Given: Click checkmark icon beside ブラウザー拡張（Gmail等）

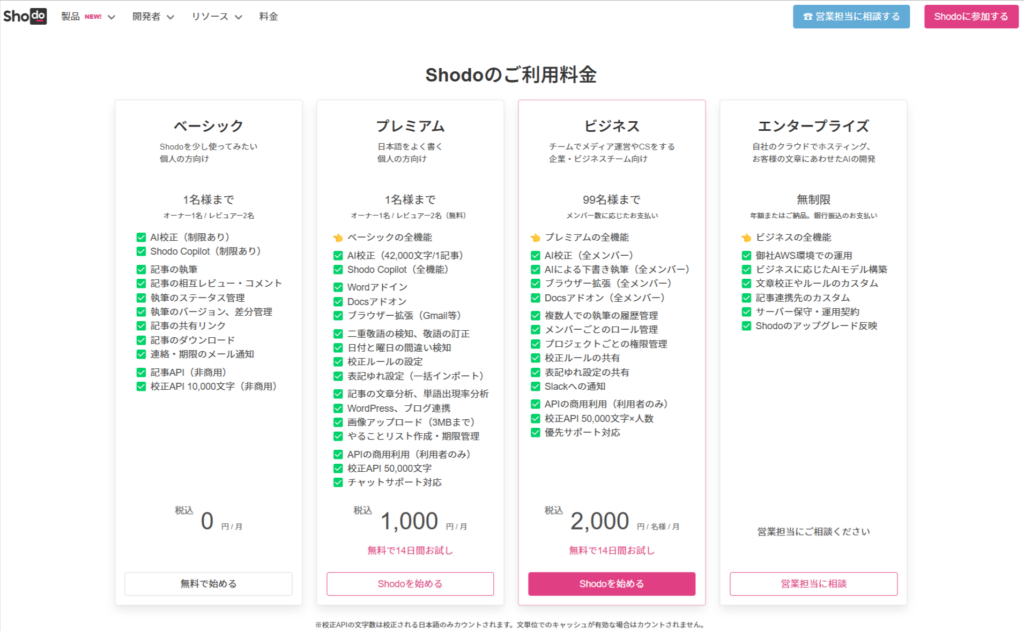Looking at the screenshot, I should point(338,316).
